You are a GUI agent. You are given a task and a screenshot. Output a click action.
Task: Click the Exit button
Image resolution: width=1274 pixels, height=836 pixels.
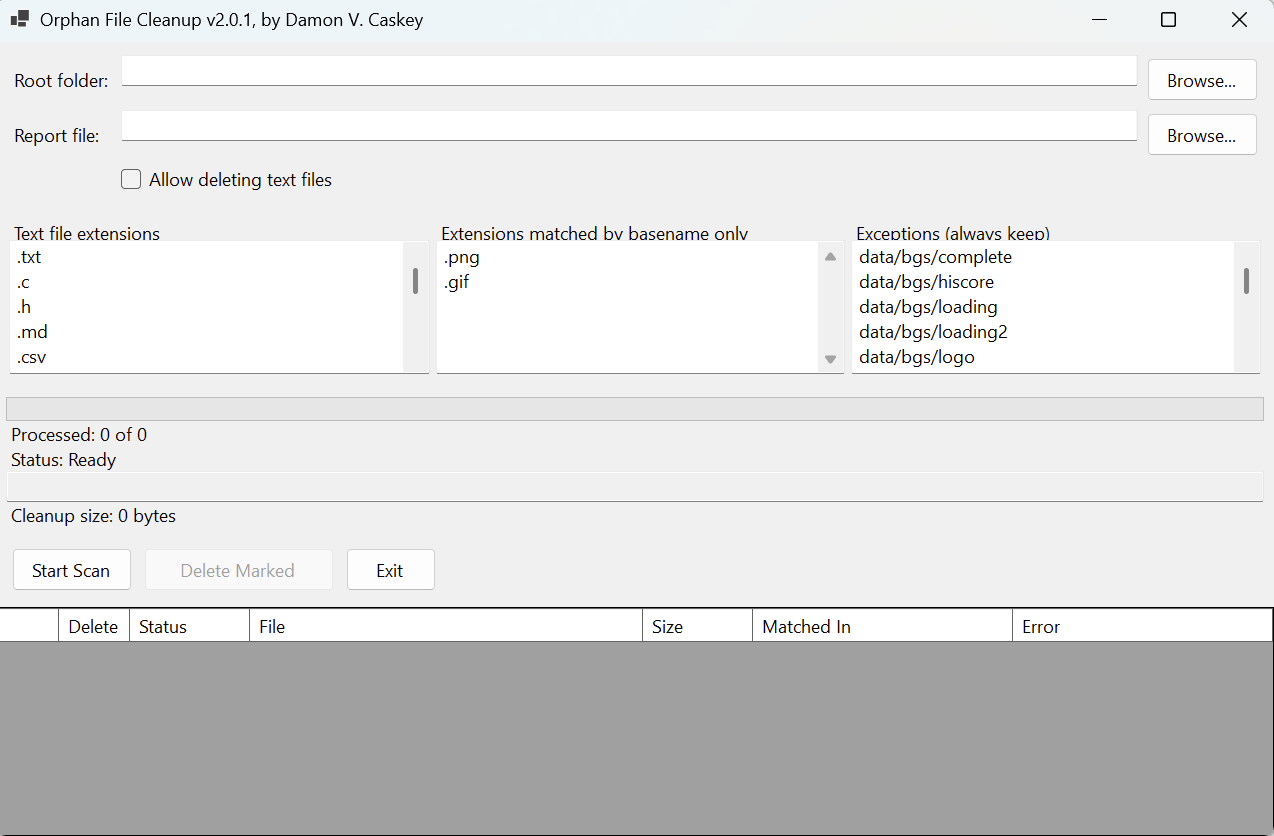tap(390, 570)
